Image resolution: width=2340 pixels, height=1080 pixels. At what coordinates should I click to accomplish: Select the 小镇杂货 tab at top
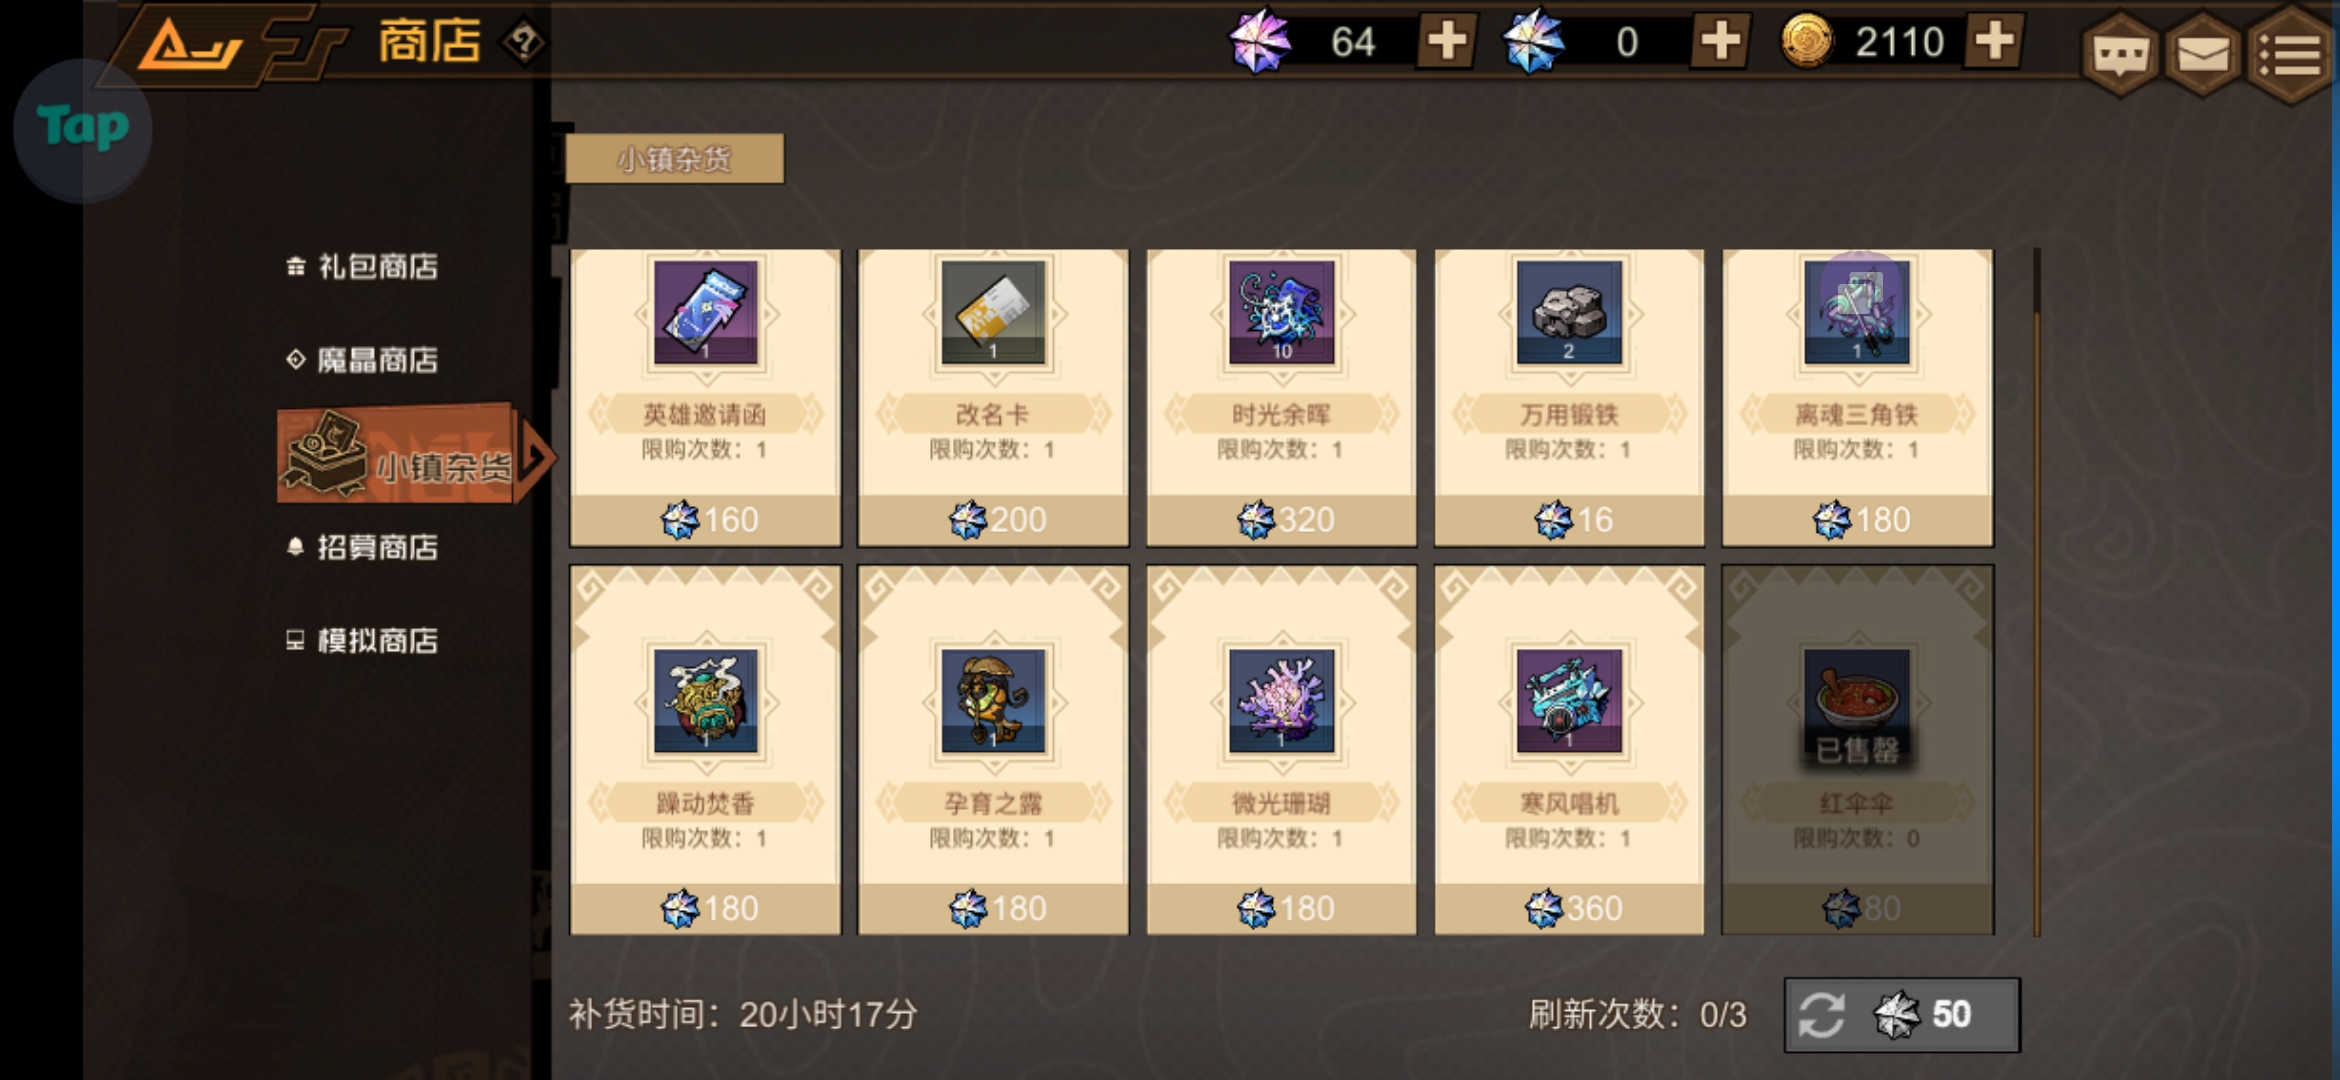click(674, 159)
